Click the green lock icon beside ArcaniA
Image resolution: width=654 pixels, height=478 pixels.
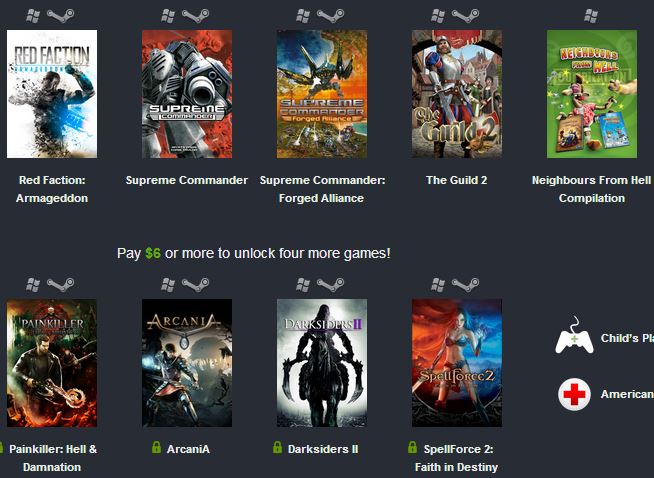click(x=156, y=448)
